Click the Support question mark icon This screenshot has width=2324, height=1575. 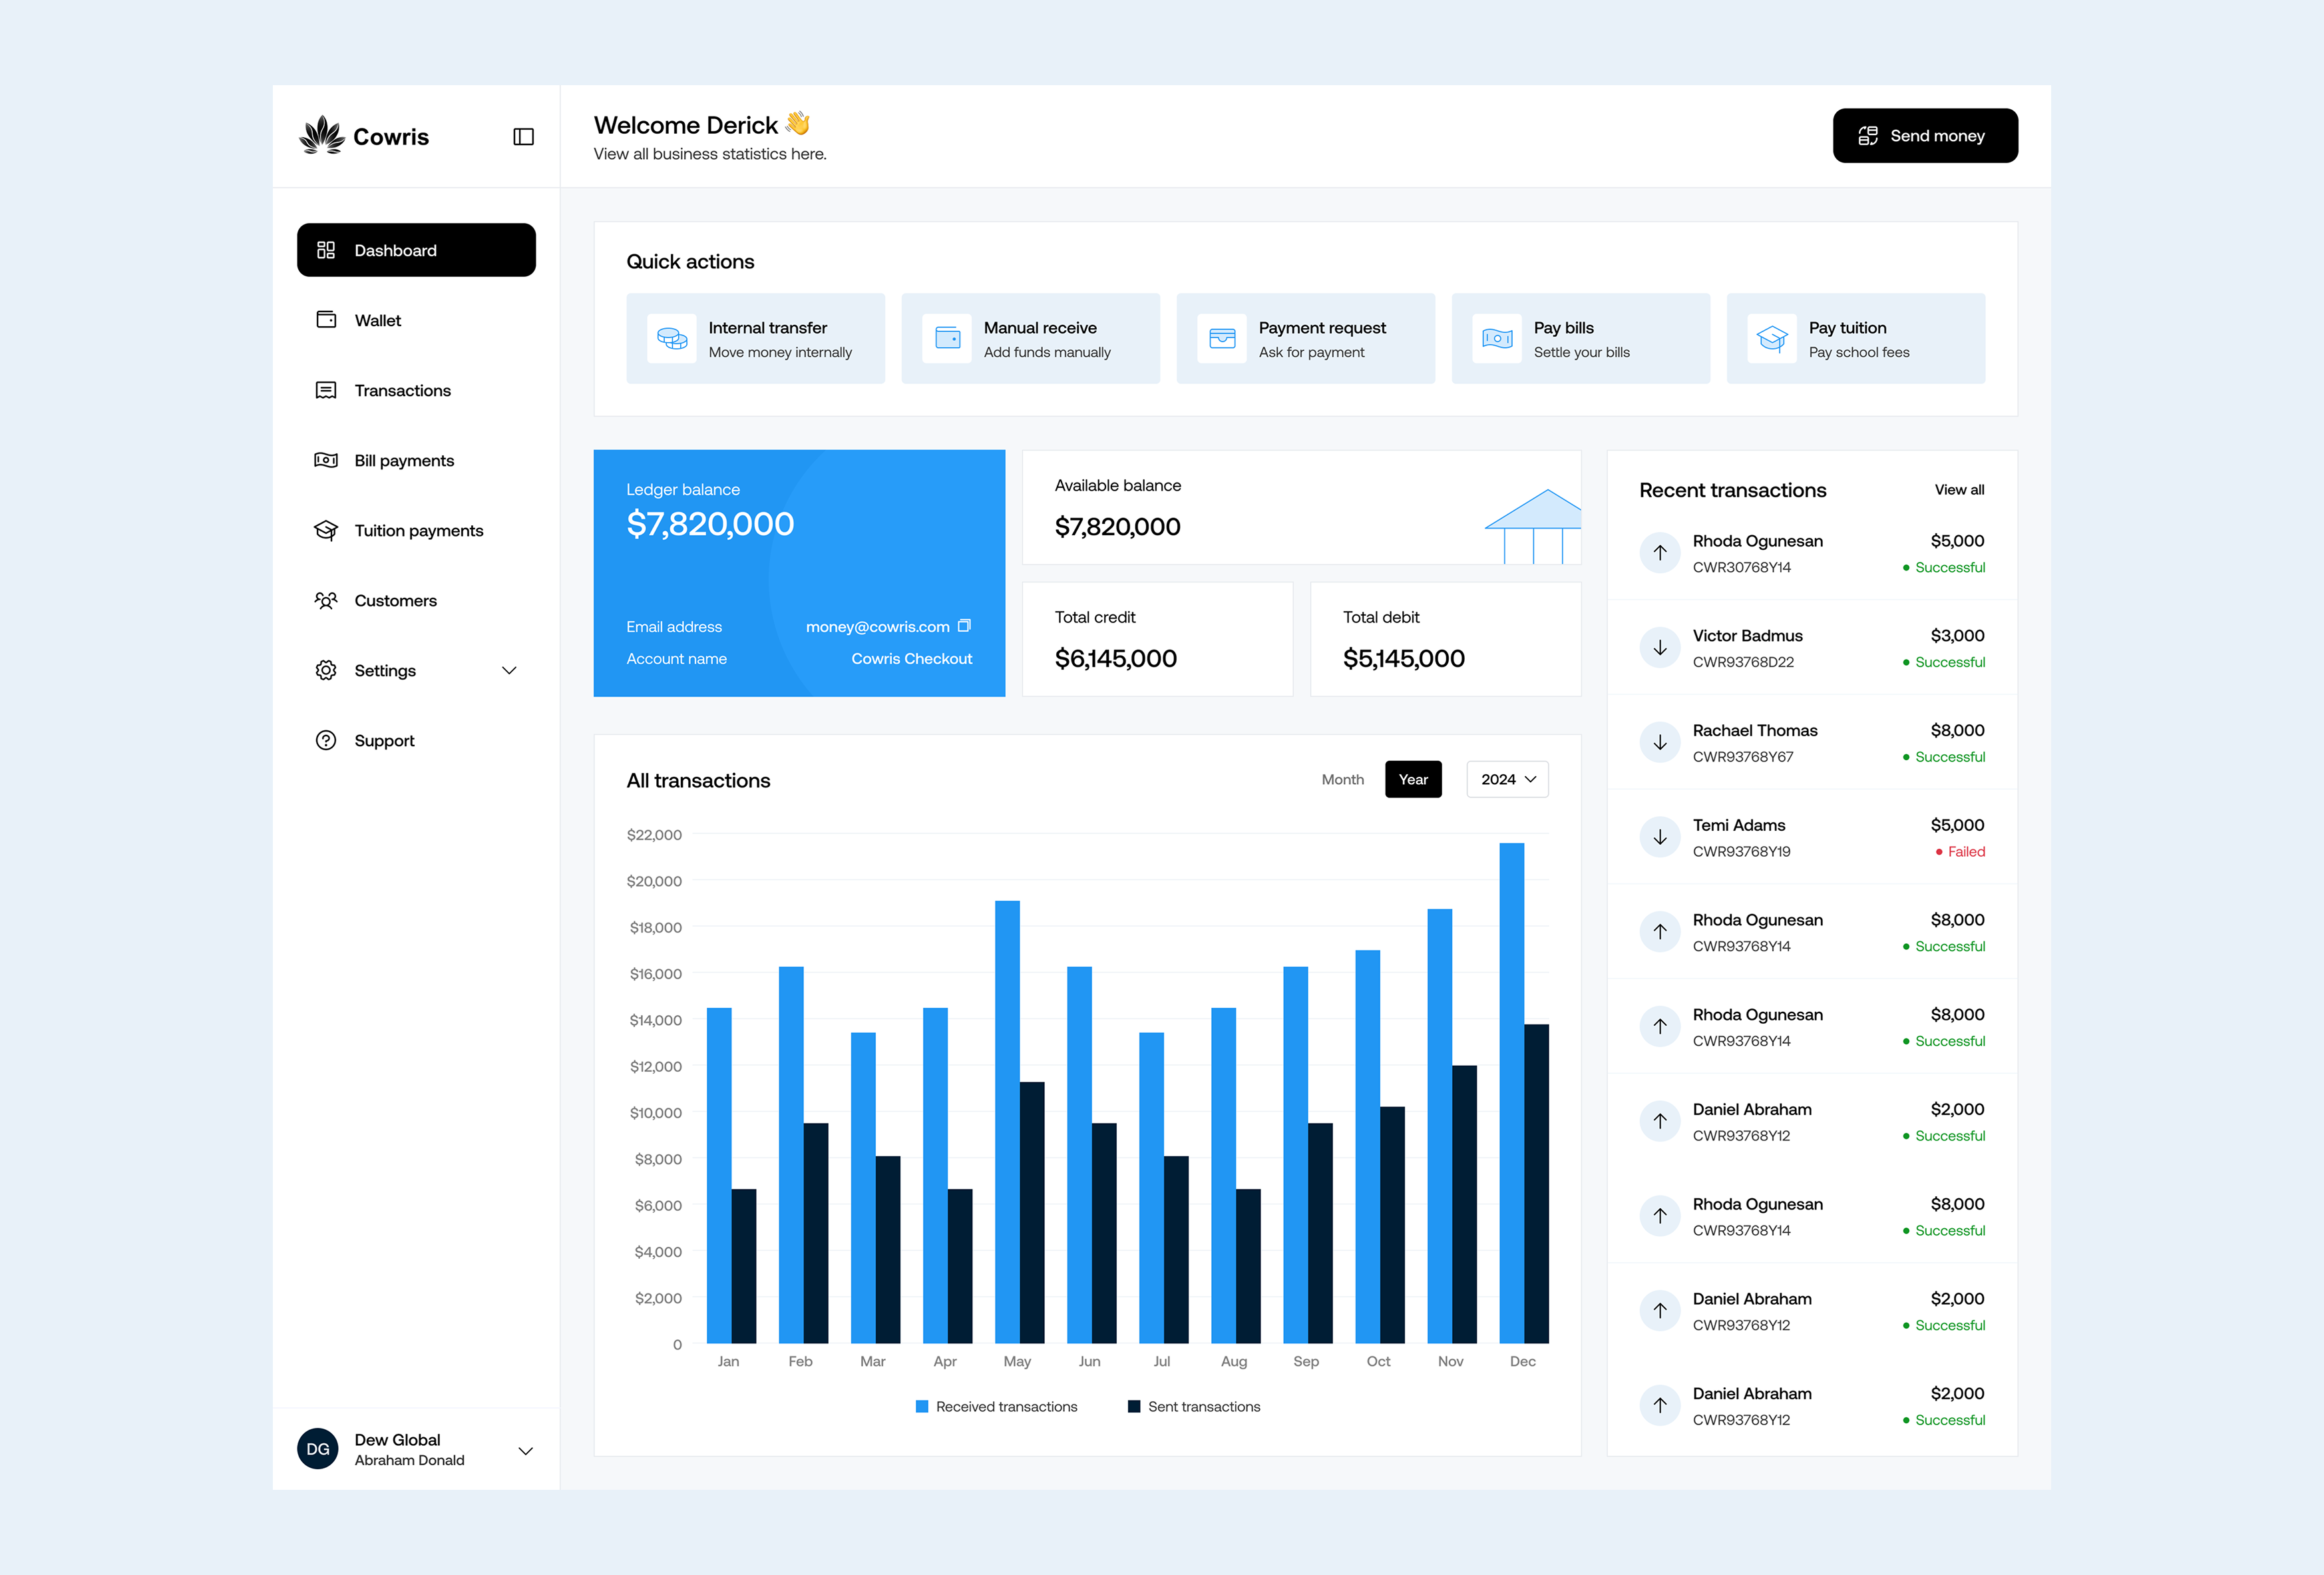point(326,740)
